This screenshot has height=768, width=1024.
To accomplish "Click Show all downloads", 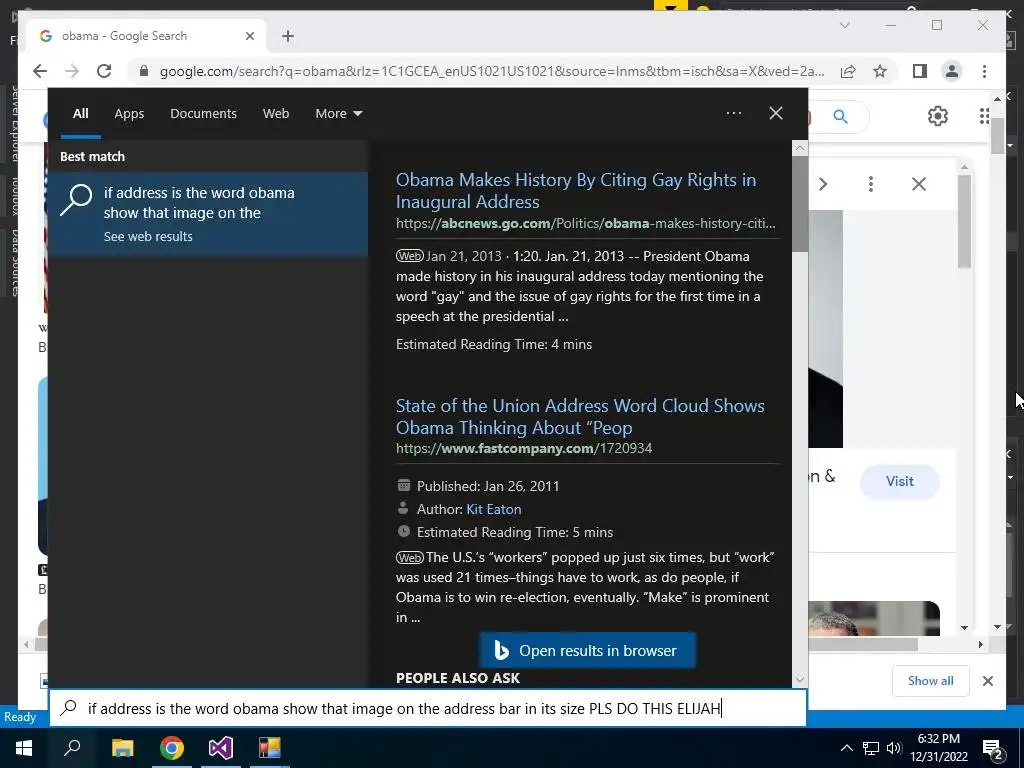I will 930,680.
